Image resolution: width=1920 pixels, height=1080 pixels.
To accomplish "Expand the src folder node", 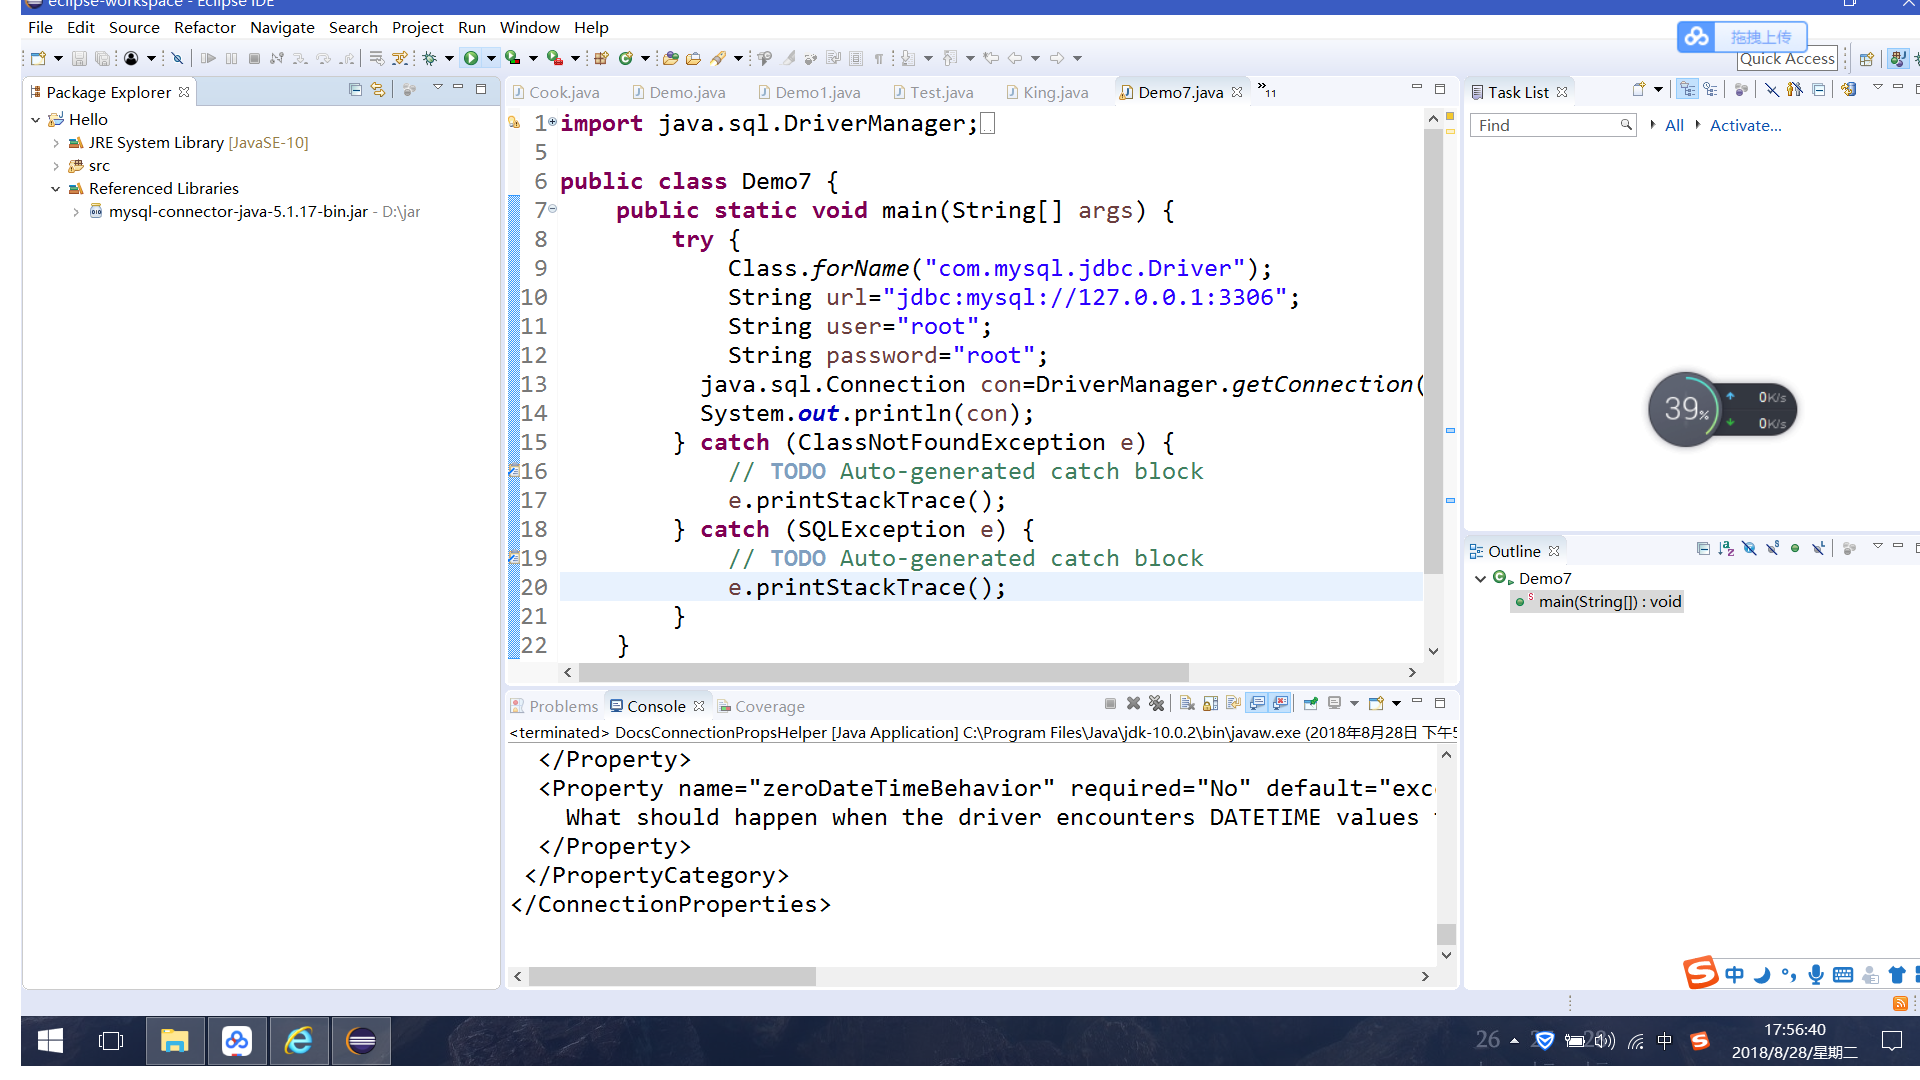I will click(56, 166).
